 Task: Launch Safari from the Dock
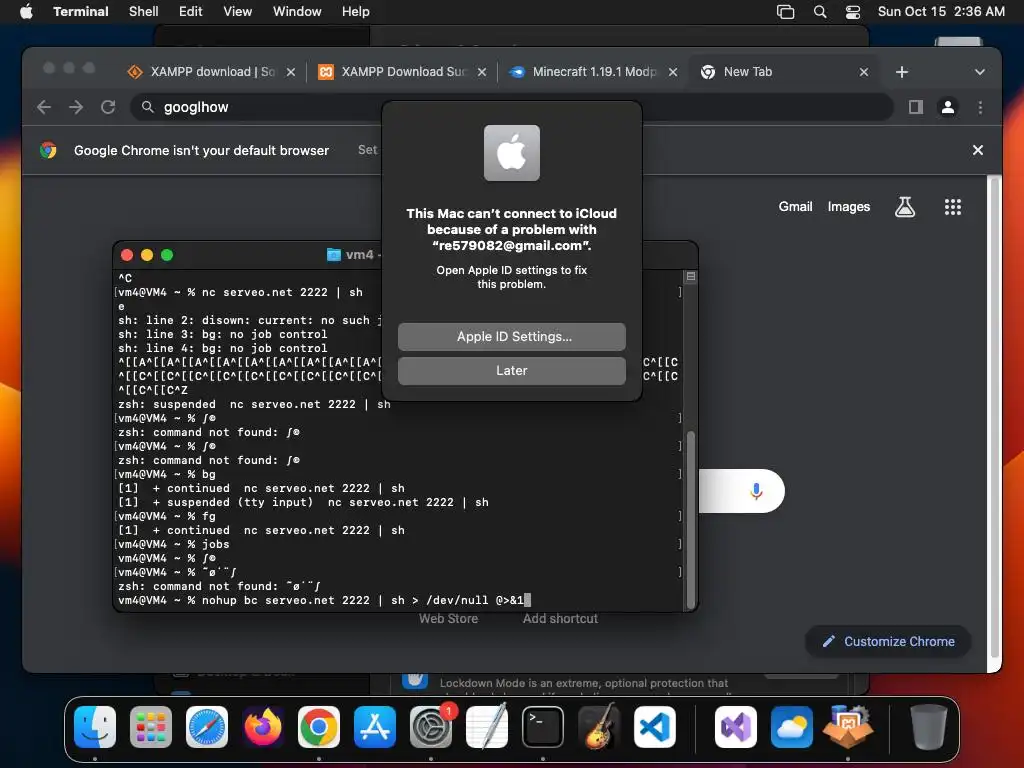tap(207, 727)
